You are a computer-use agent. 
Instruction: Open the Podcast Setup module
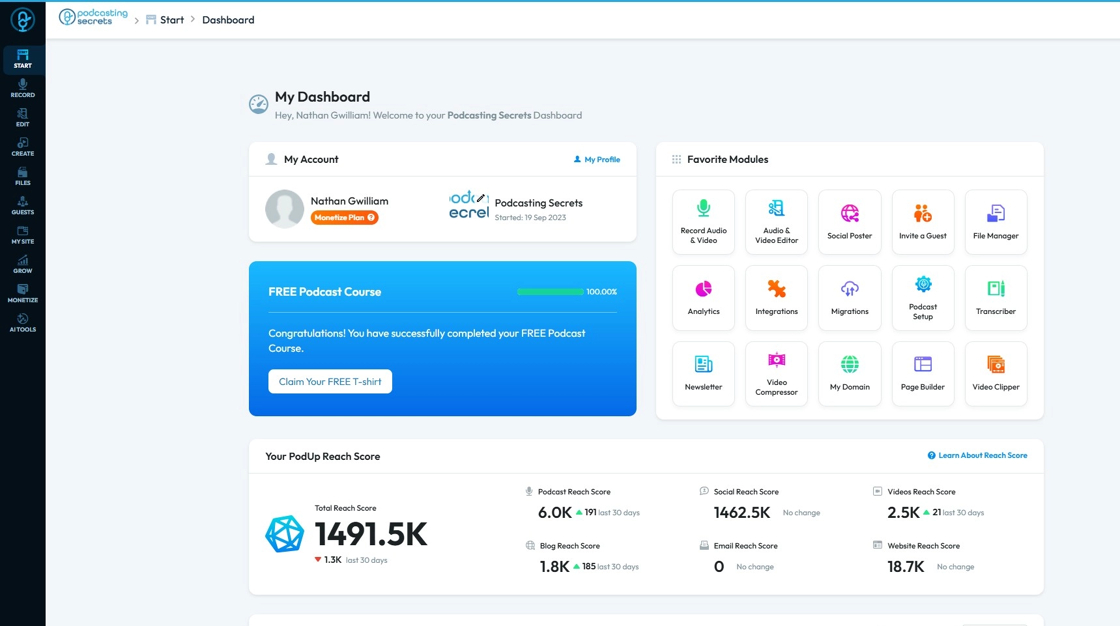pos(923,298)
